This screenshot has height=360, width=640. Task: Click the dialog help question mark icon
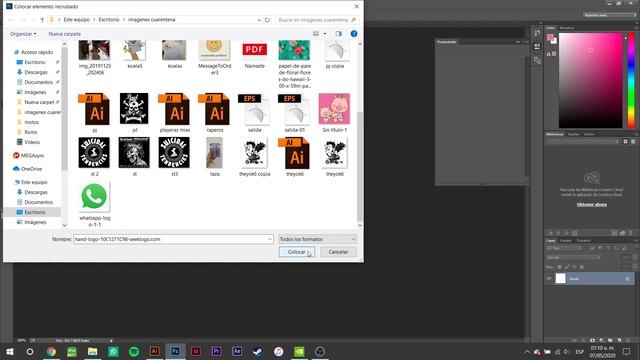[354, 33]
